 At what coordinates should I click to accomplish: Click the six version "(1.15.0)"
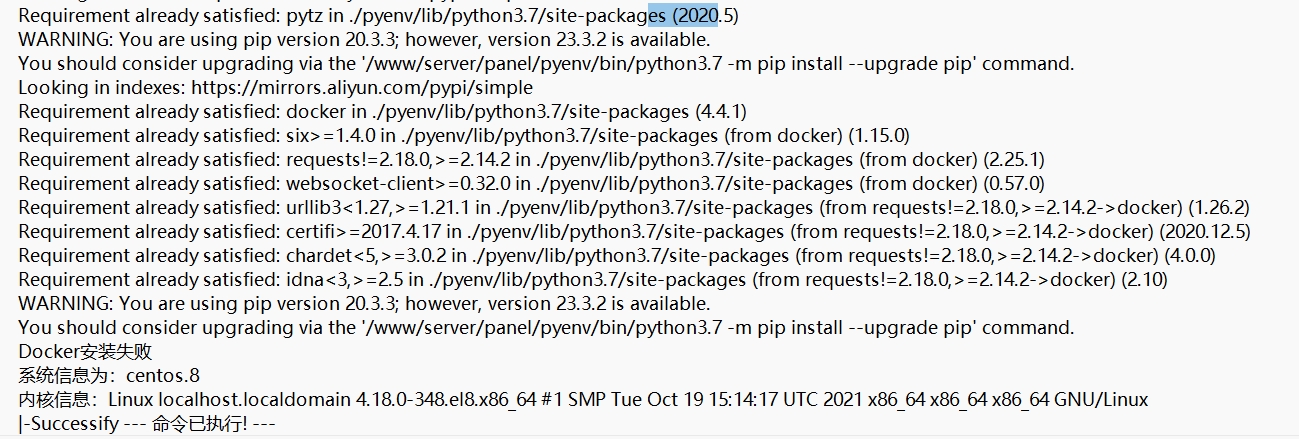[x=879, y=135]
